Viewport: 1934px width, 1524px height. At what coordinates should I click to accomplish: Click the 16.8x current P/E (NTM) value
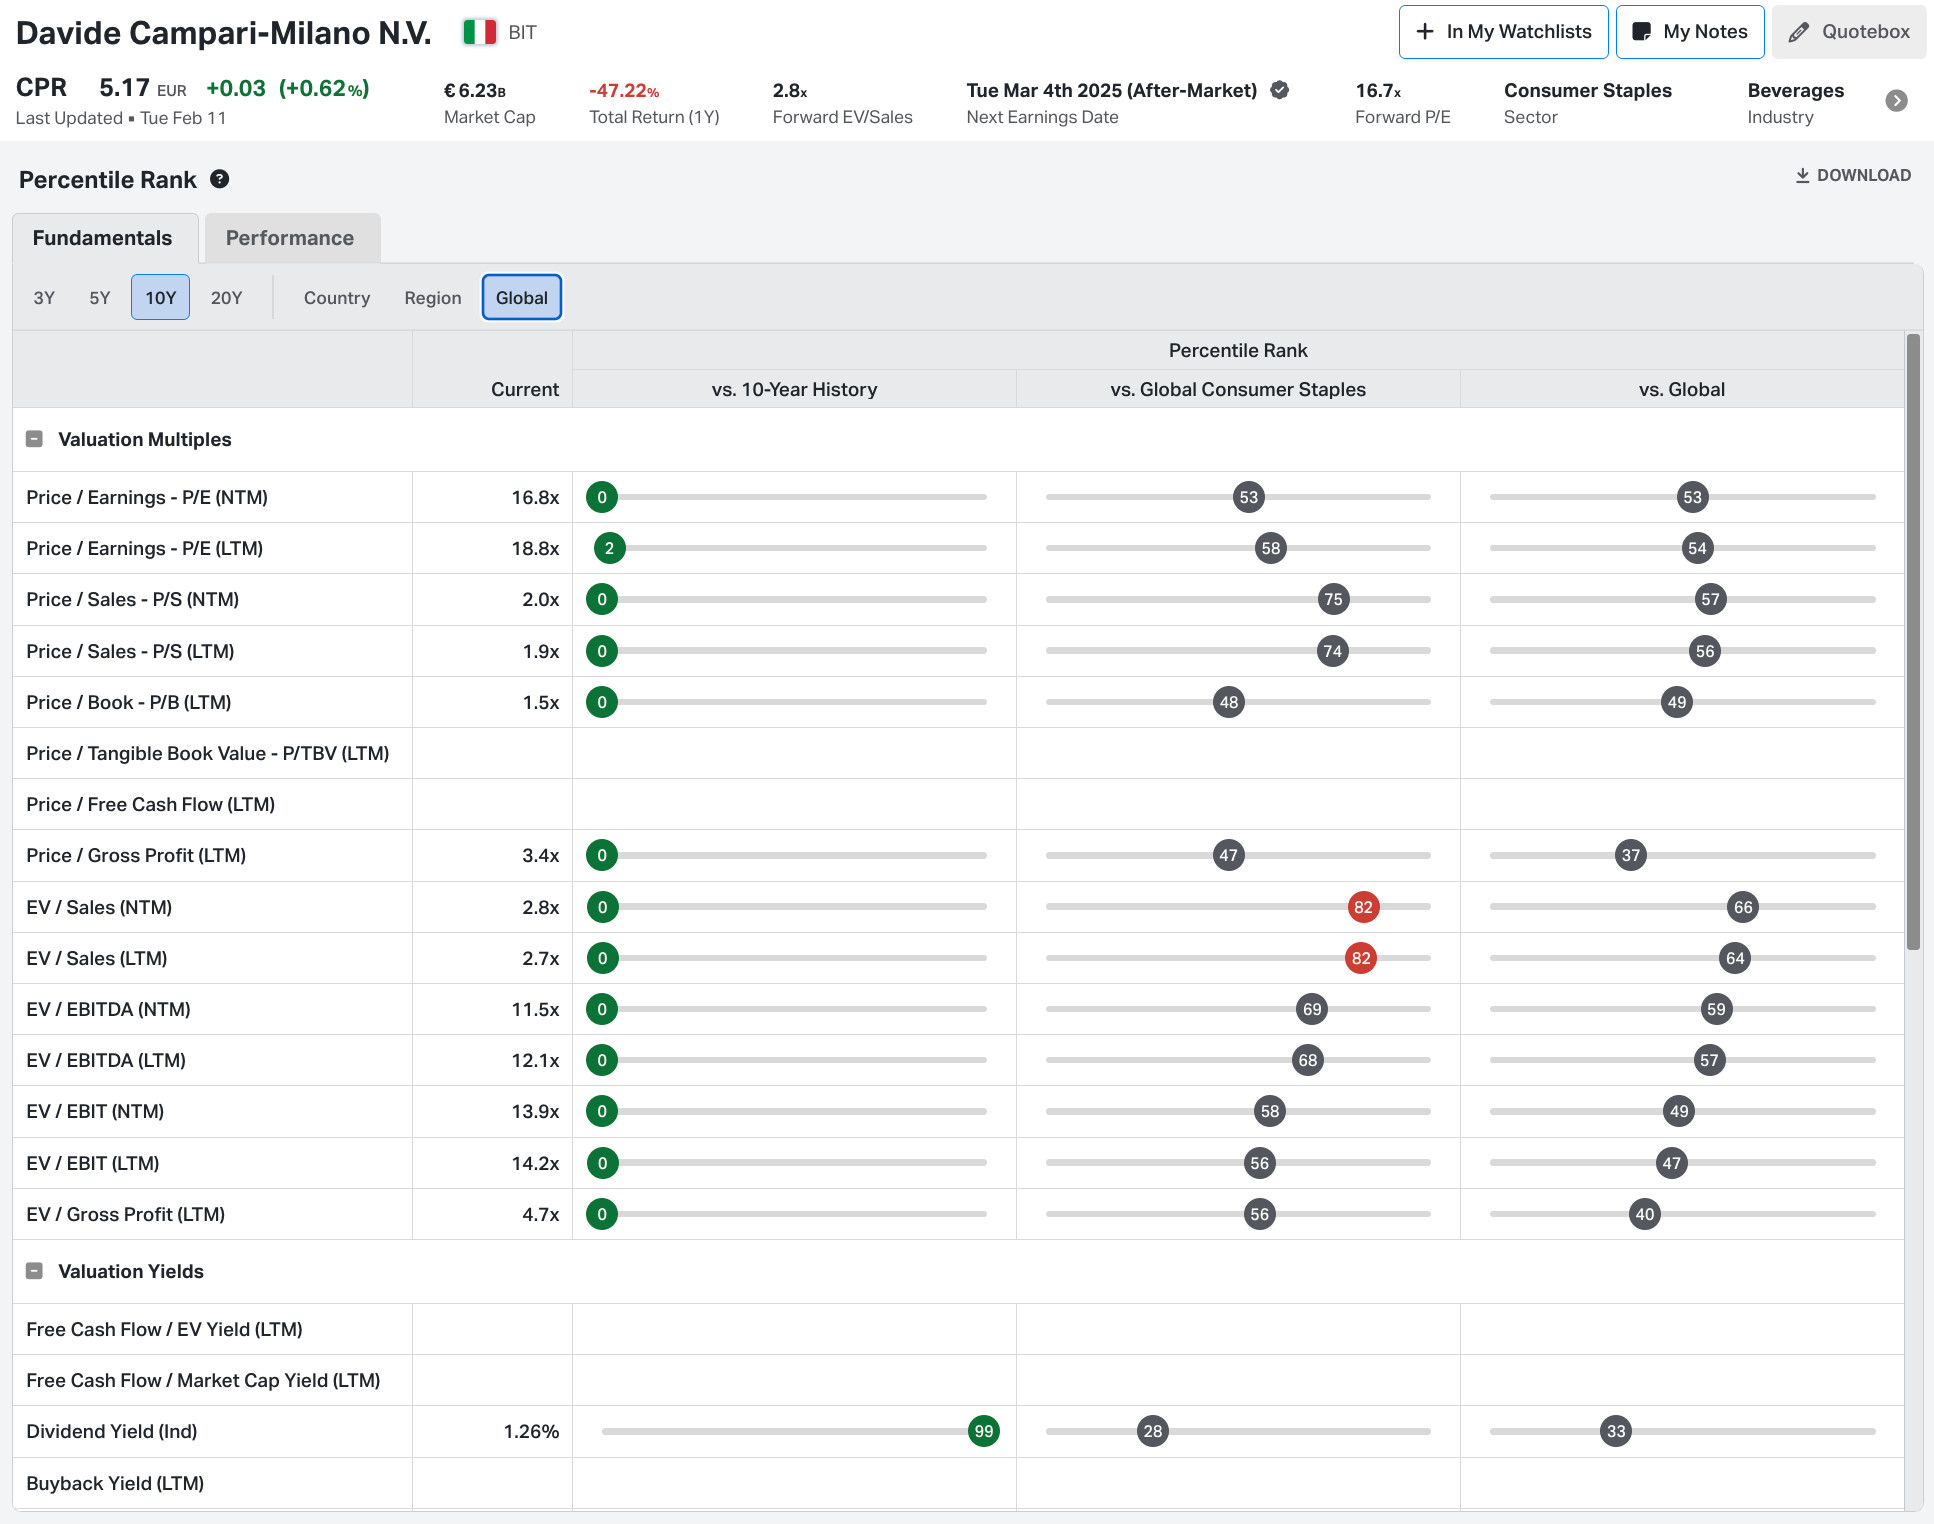[535, 497]
